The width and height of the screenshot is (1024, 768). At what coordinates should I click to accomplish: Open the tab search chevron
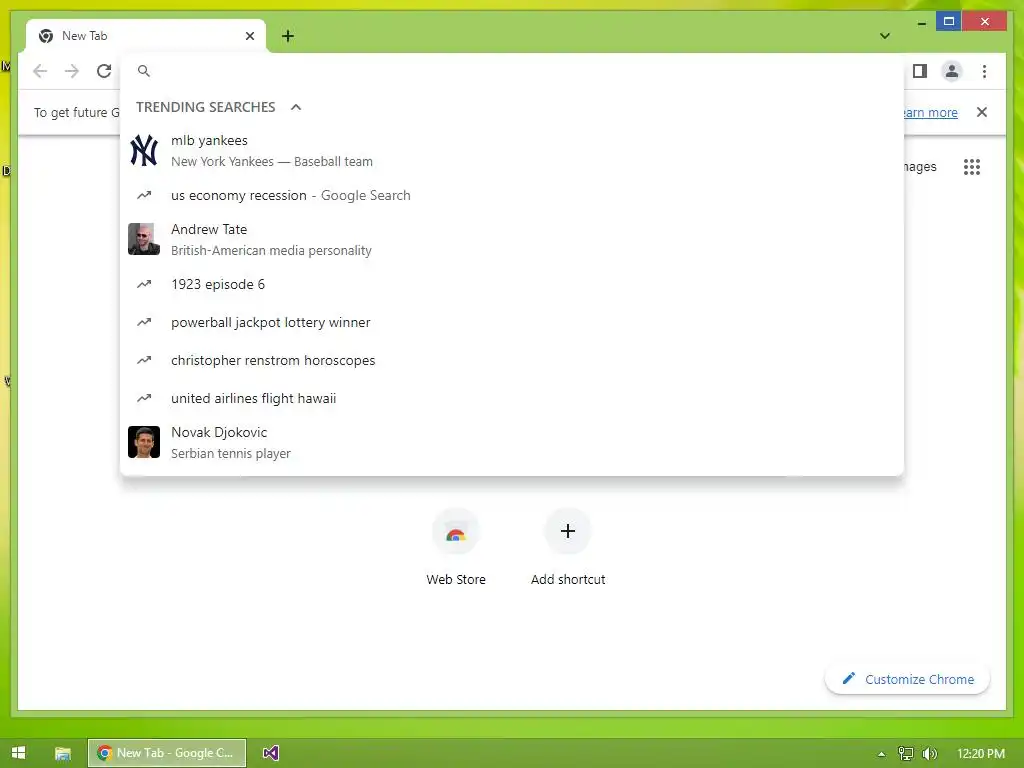pos(885,36)
